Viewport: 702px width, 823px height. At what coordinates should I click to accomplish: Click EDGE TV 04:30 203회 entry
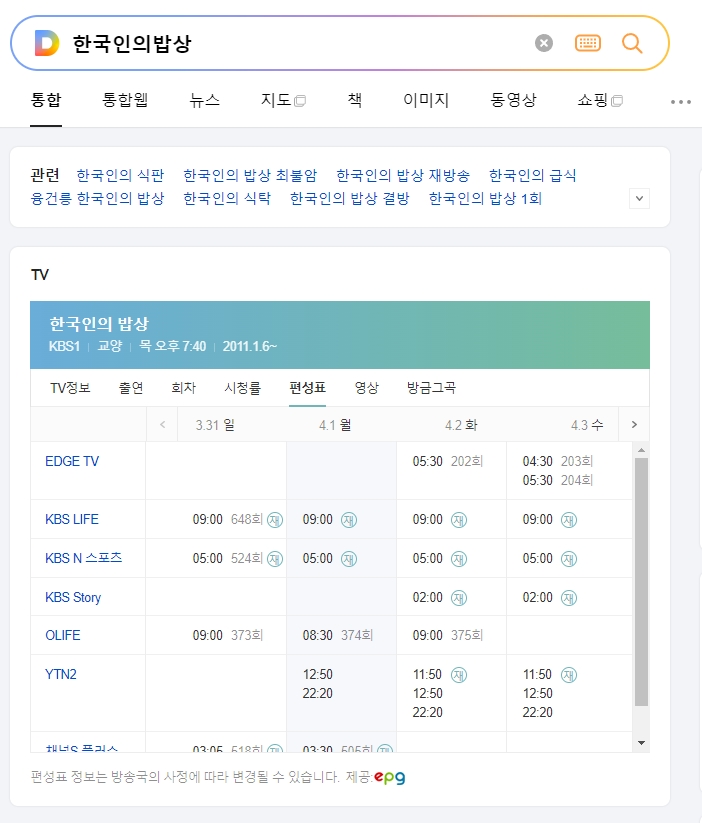coord(558,461)
